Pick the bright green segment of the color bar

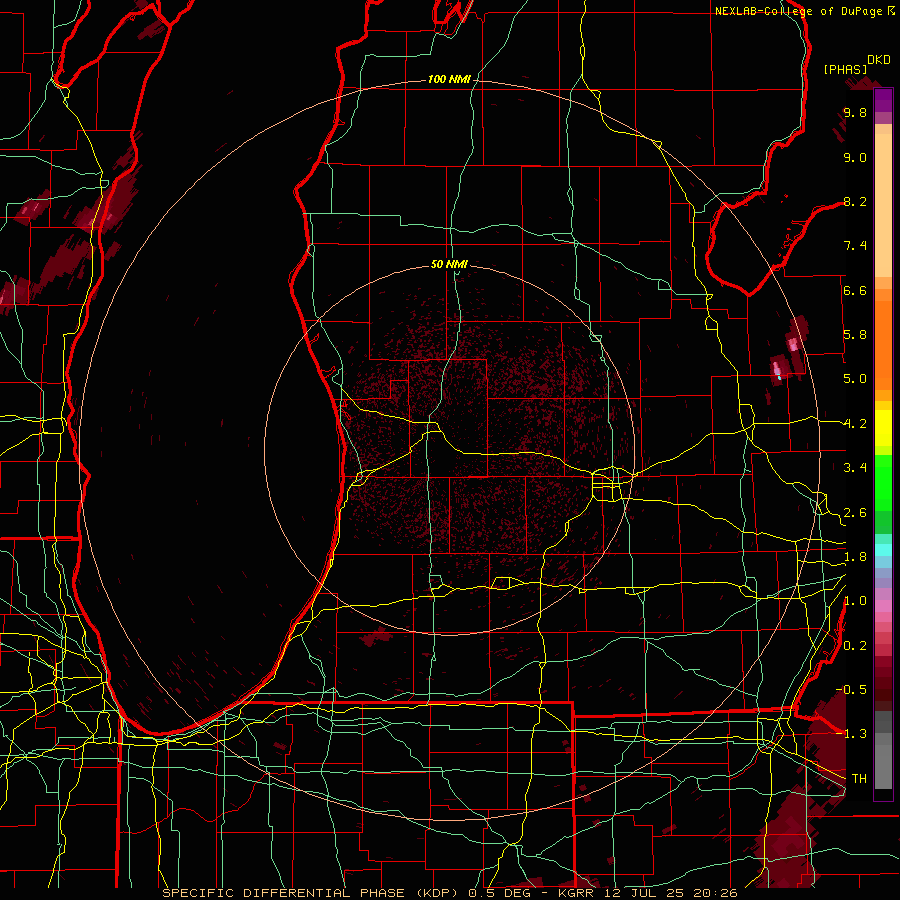click(x=883, y=484)
